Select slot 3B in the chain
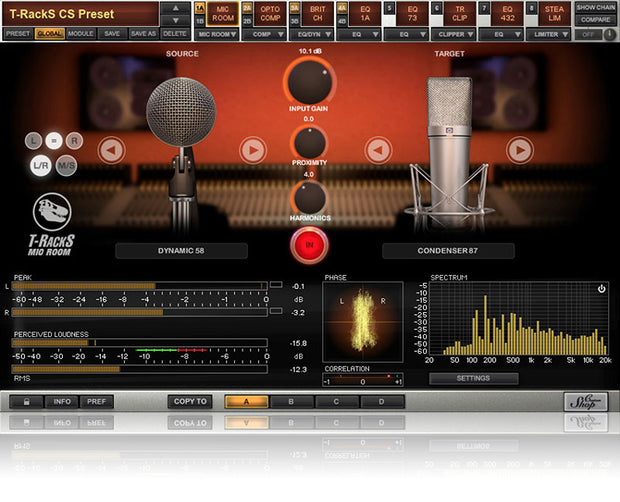The image size is (620, 502). point(295,21)
